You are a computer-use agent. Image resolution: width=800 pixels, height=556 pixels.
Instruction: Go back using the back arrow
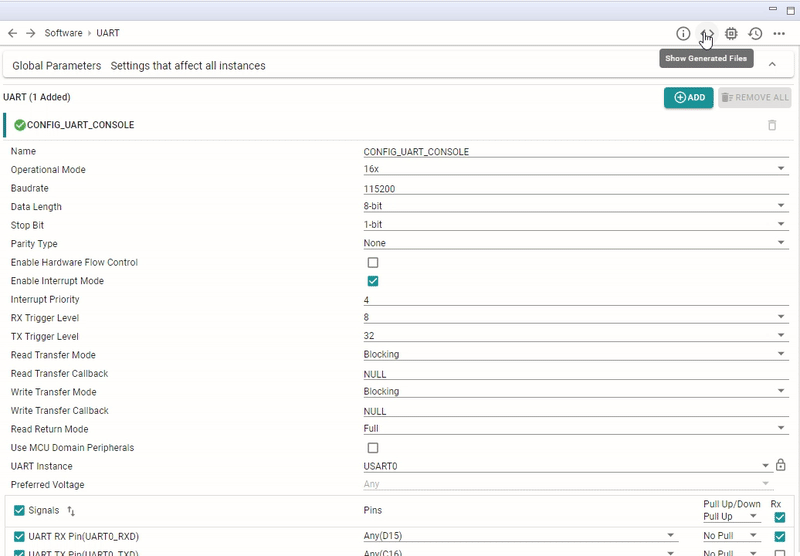(12, 33)
